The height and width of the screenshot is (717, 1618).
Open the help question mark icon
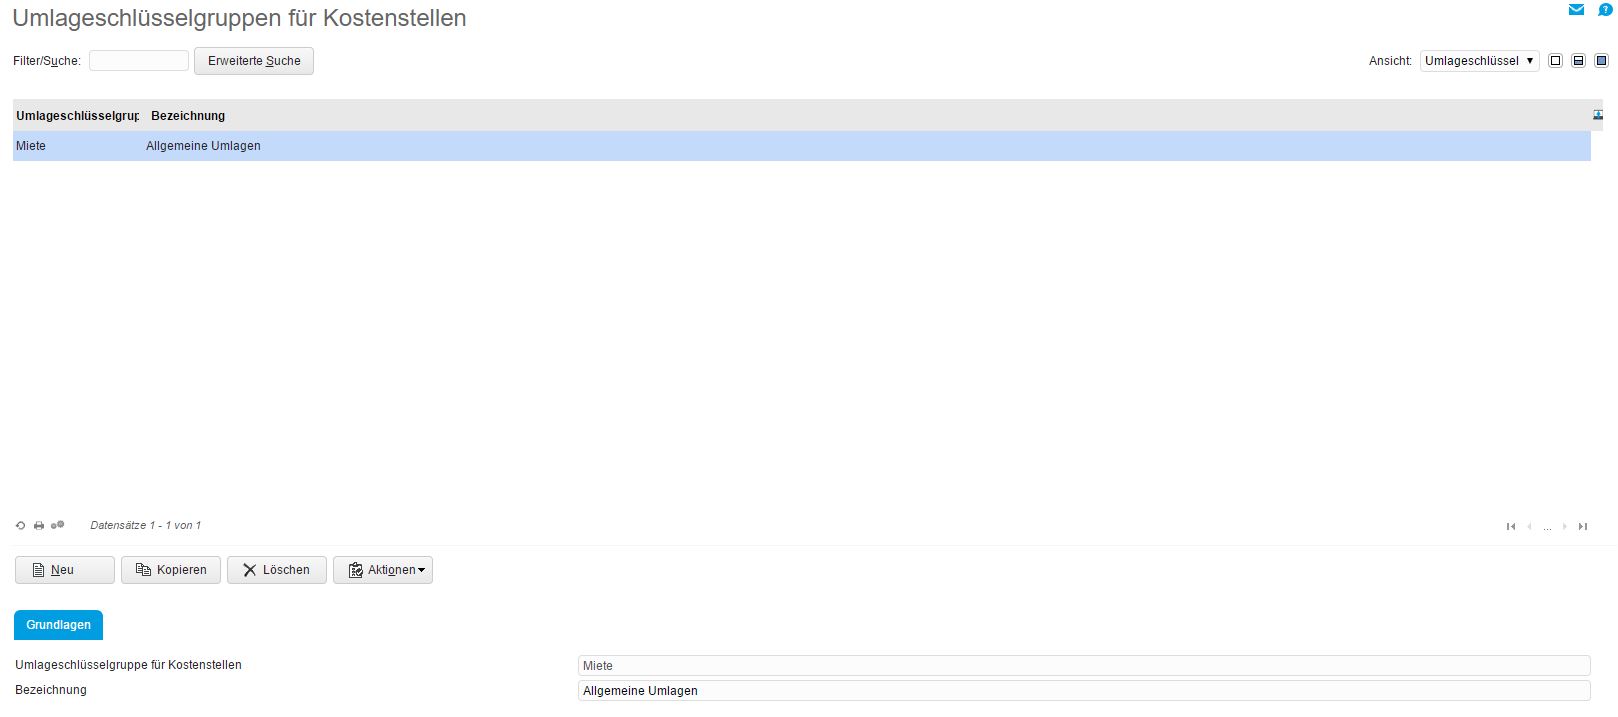tap(1605, 10)
